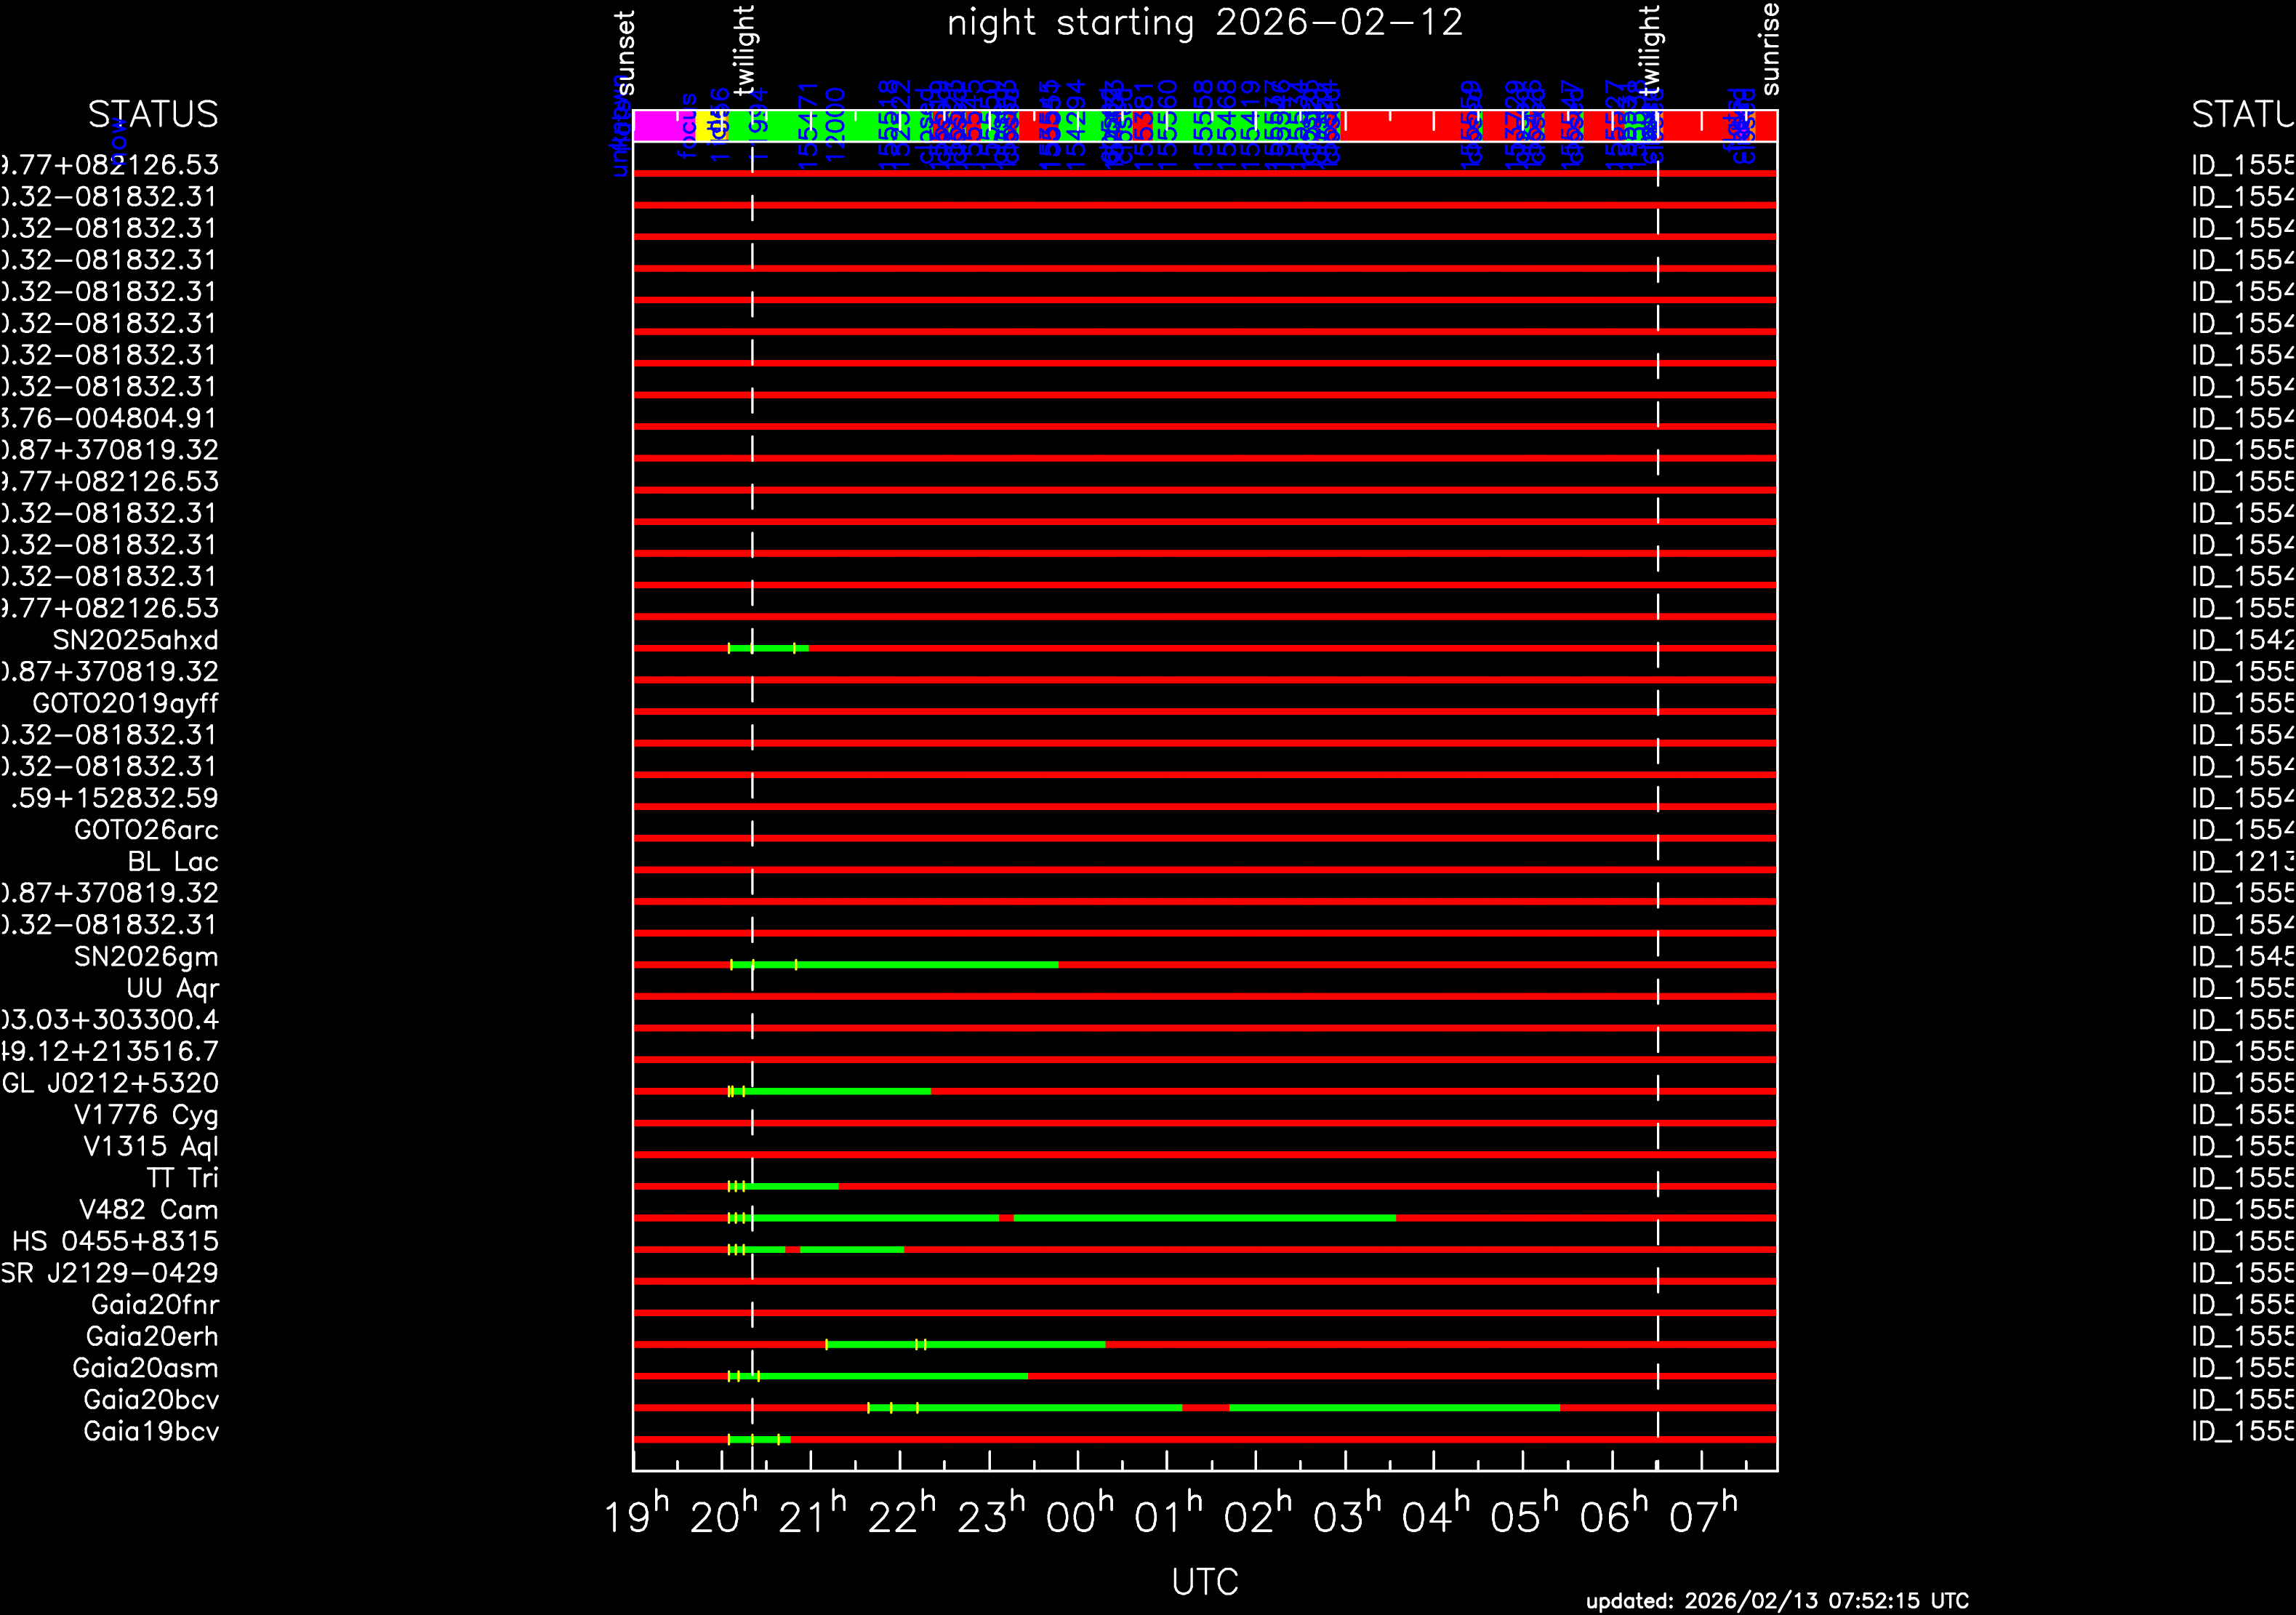Click the updated timestamp text at bottom
Viewport: 2296px width, 1615px height.
click(x=1777, y=1601)
